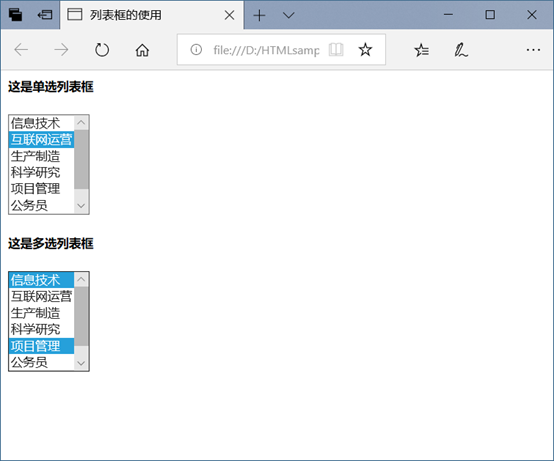554x461 pixels.
Task: Open the Settings and more ellipsis
Action: click(533, 50)
